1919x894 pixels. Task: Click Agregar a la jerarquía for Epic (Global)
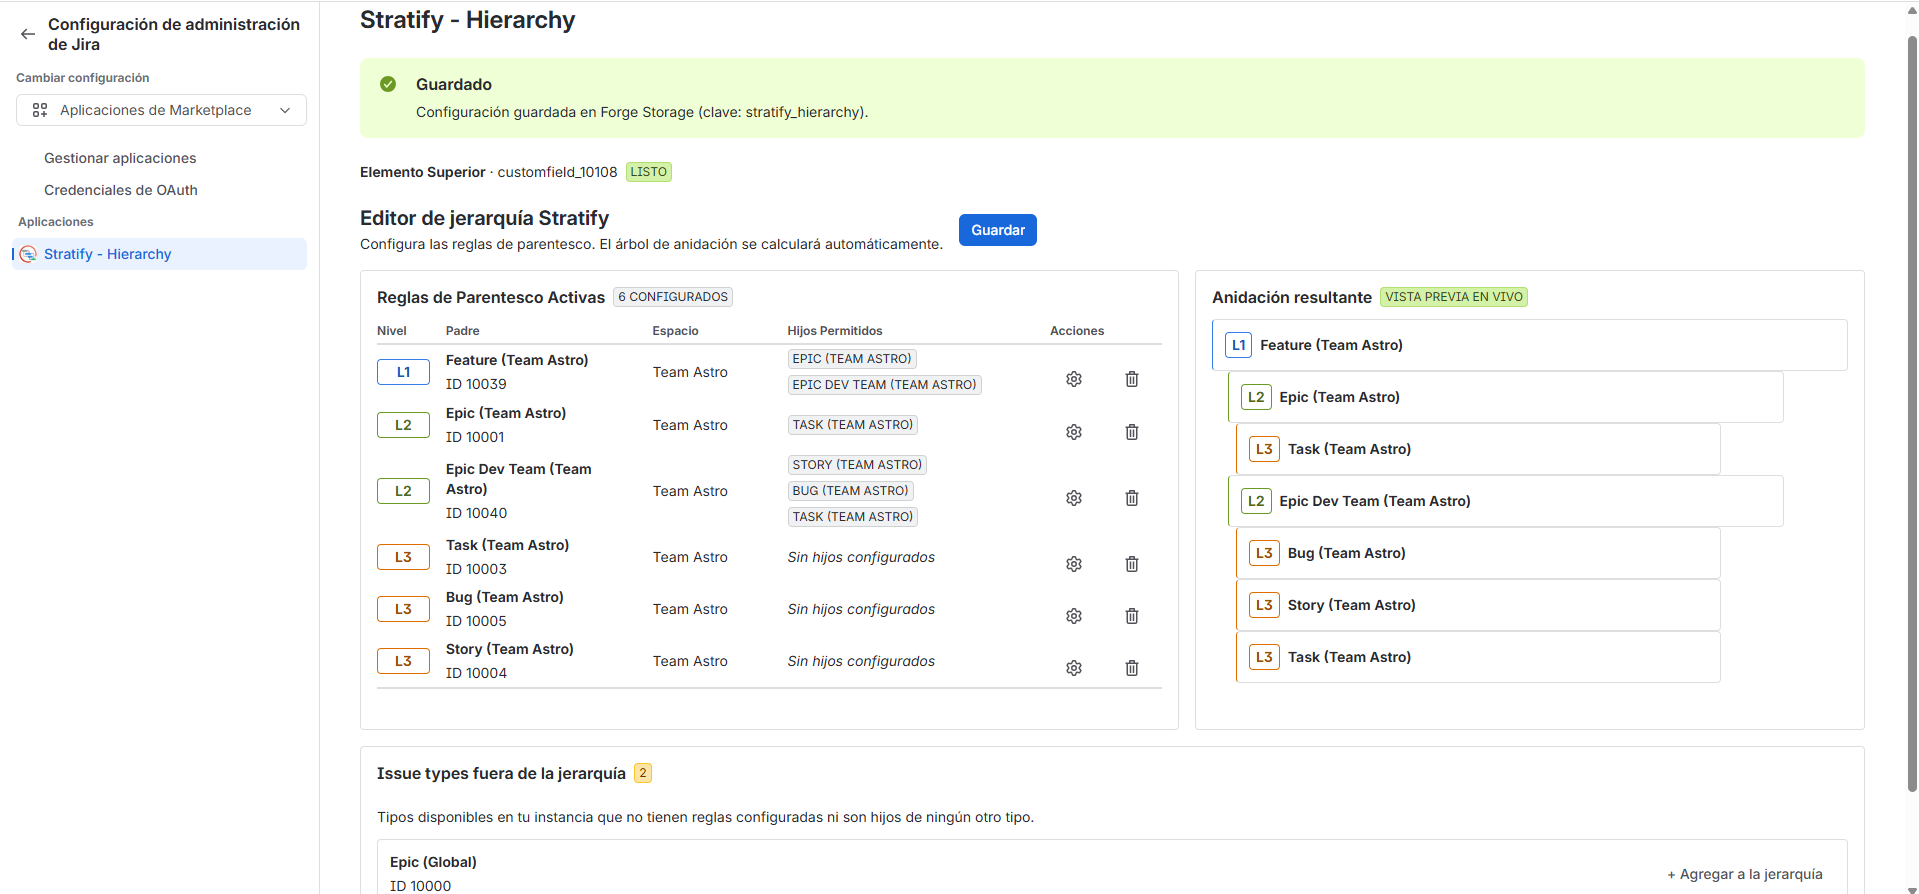(1745, 874)
